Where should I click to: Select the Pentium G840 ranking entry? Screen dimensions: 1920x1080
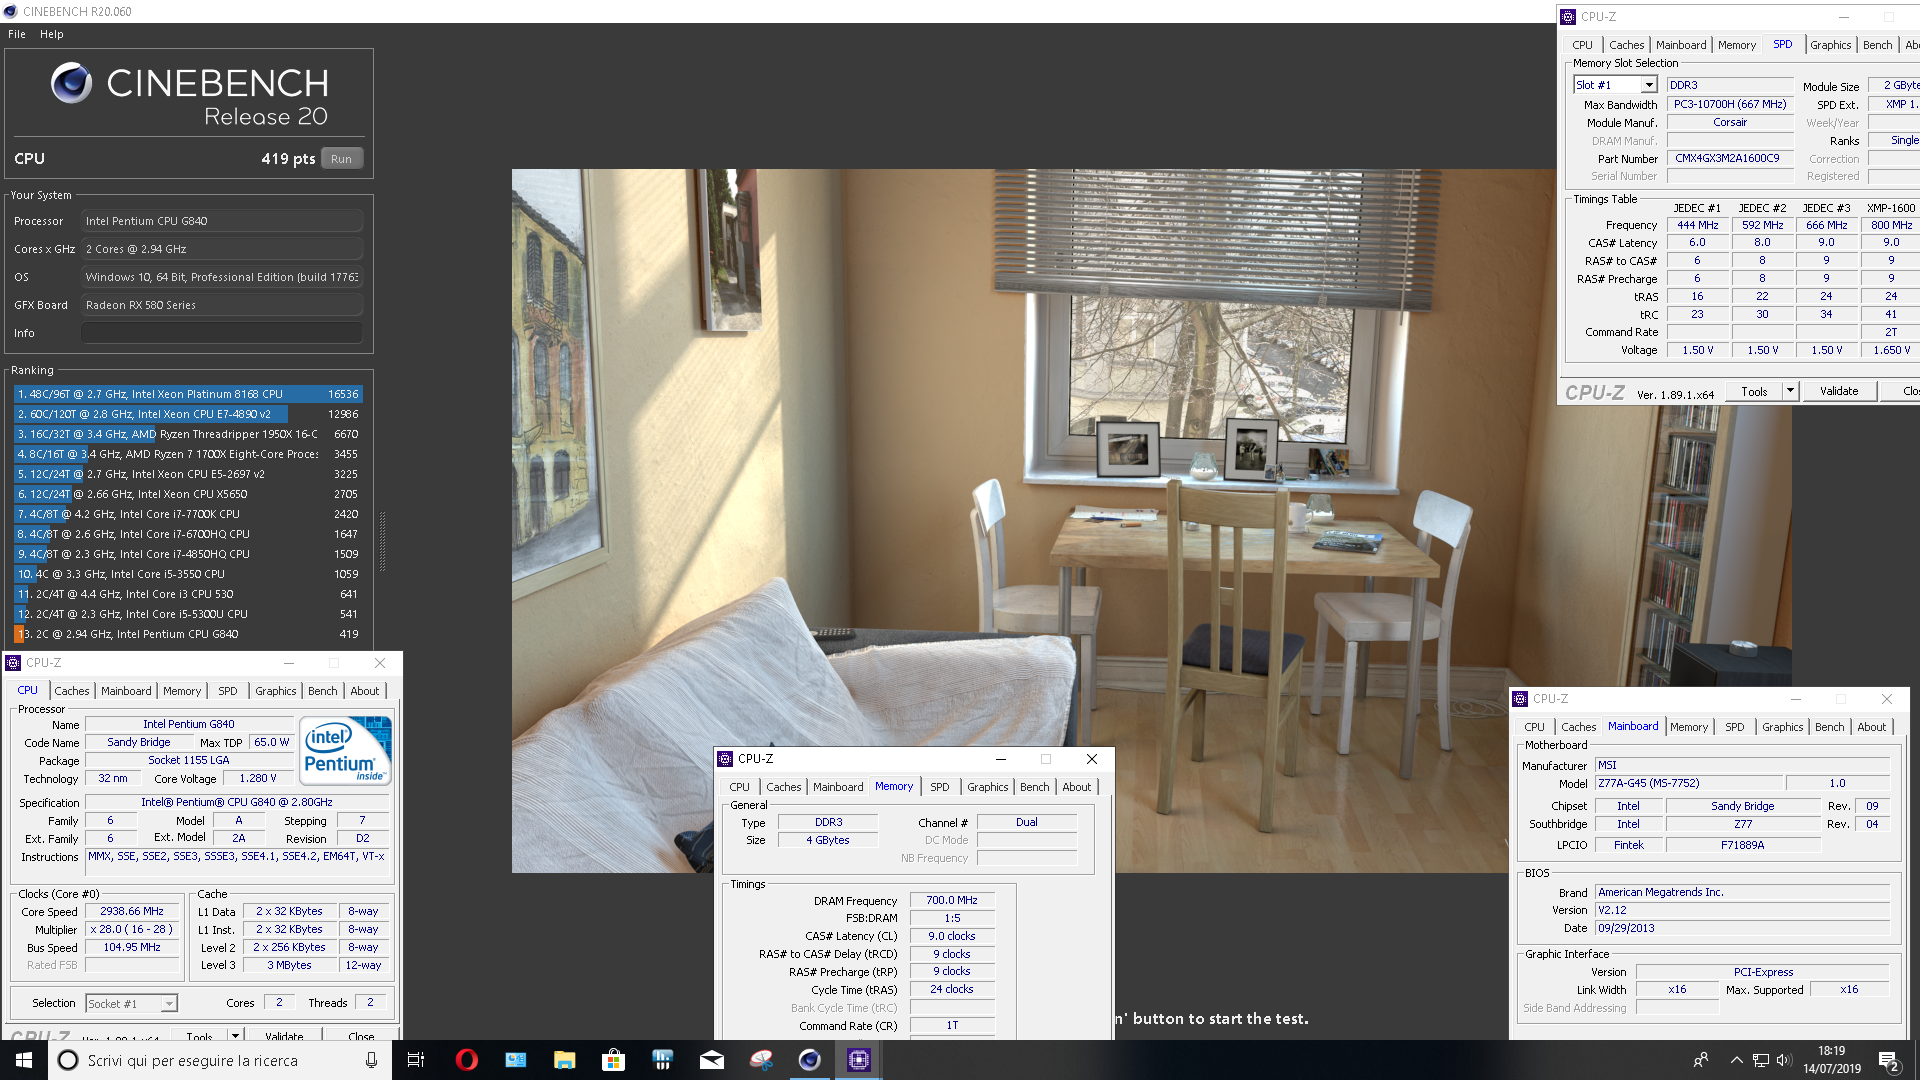point(188,634)
